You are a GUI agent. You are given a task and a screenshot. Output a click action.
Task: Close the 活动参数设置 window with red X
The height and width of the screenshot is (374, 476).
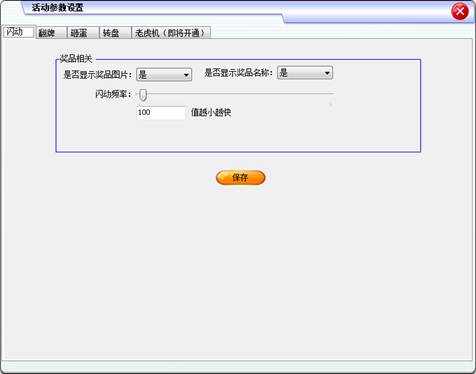tap(460, 11)
